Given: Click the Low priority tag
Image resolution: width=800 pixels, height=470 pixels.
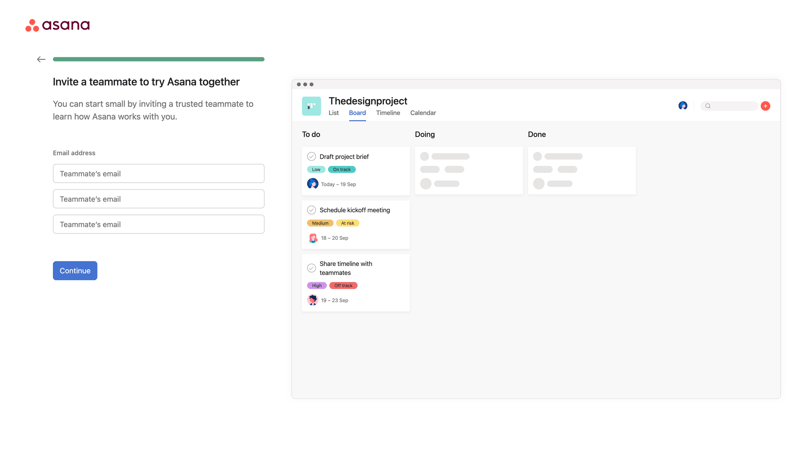Looking at the screenshot, I should point(316,169).
